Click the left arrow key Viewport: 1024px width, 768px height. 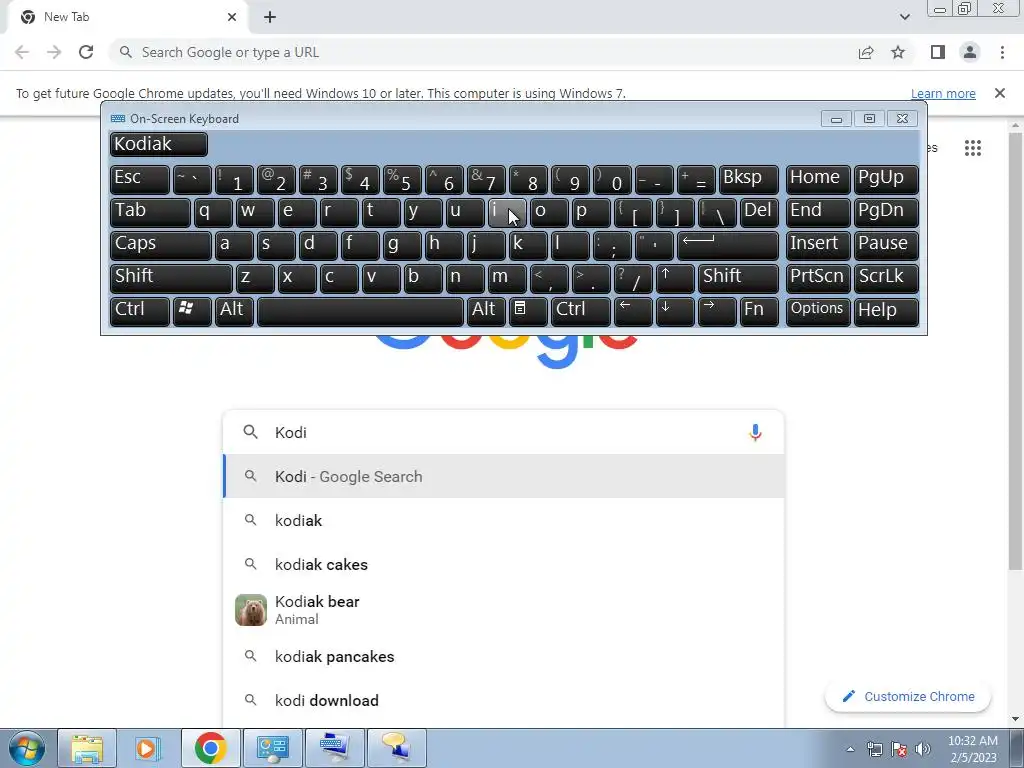(633, 311)
